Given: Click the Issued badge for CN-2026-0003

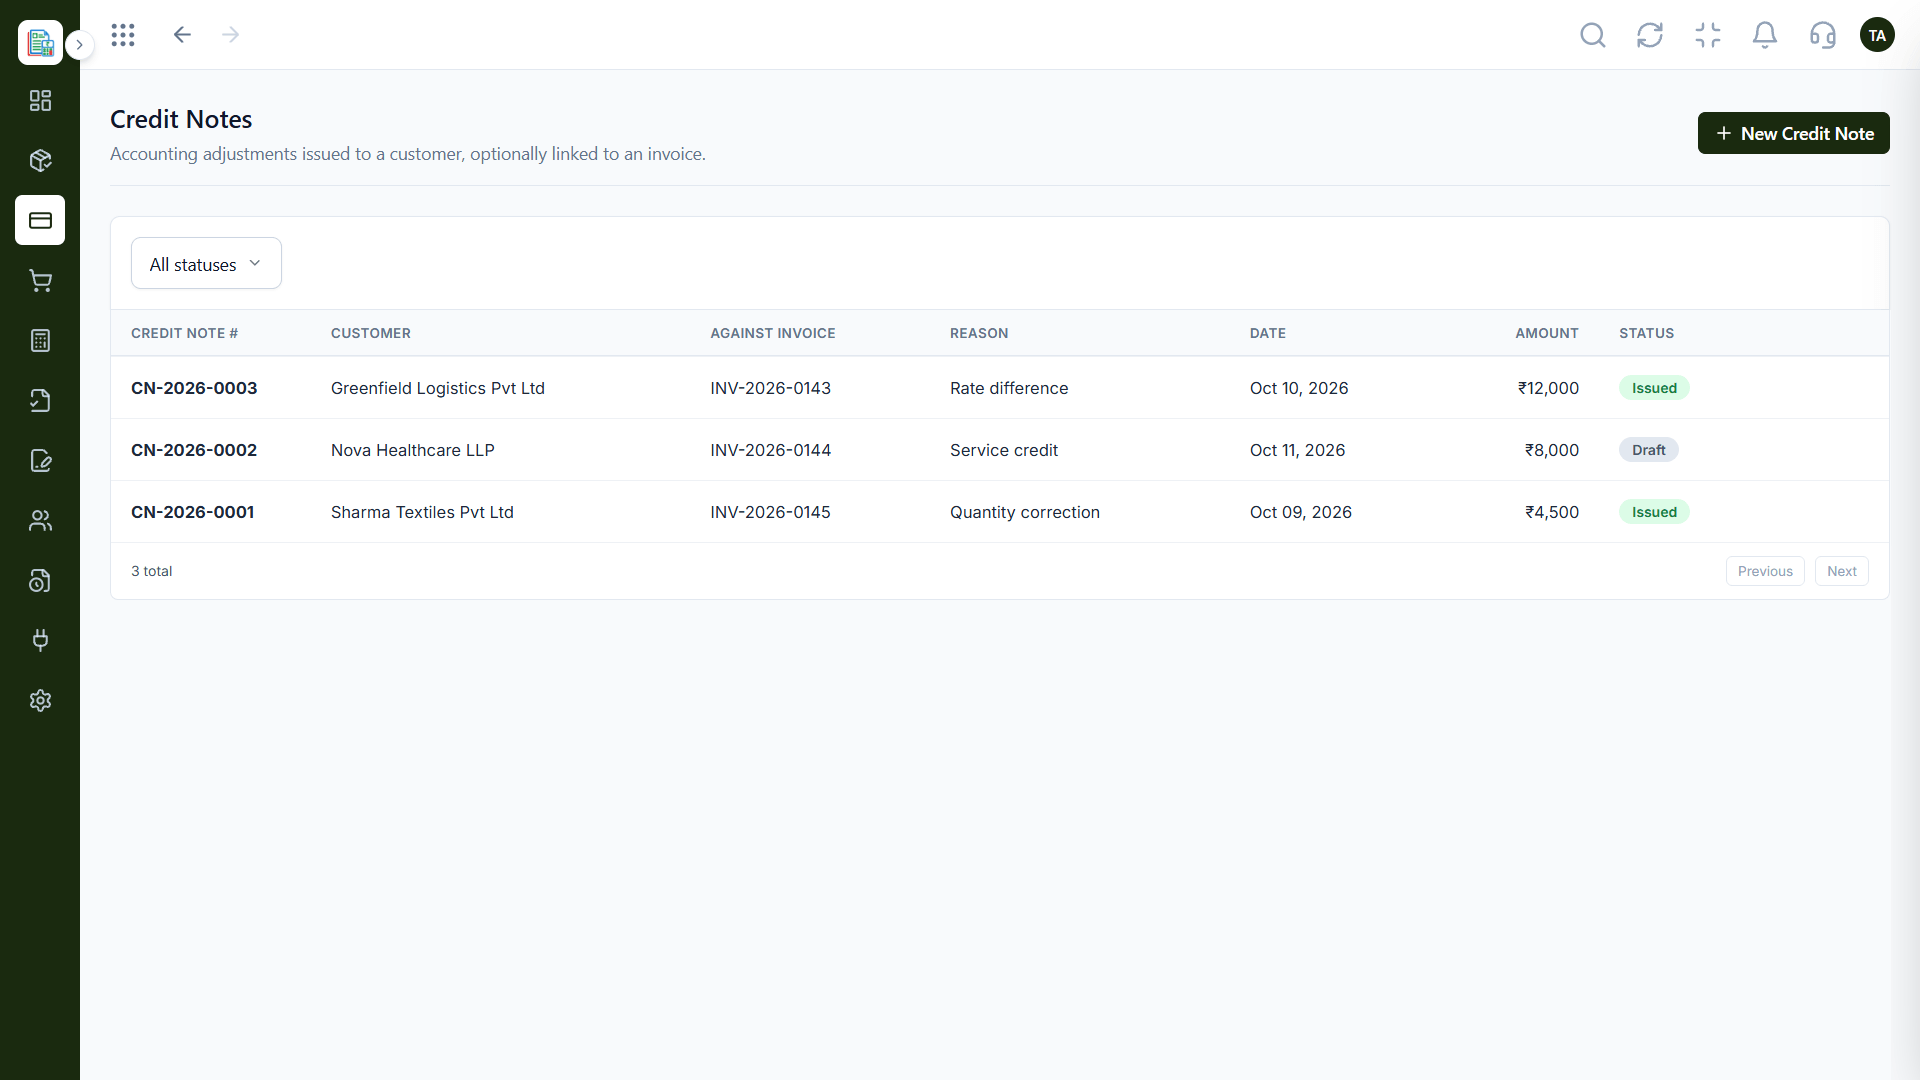Looking at the screenshot, I should click(1654, 388).
